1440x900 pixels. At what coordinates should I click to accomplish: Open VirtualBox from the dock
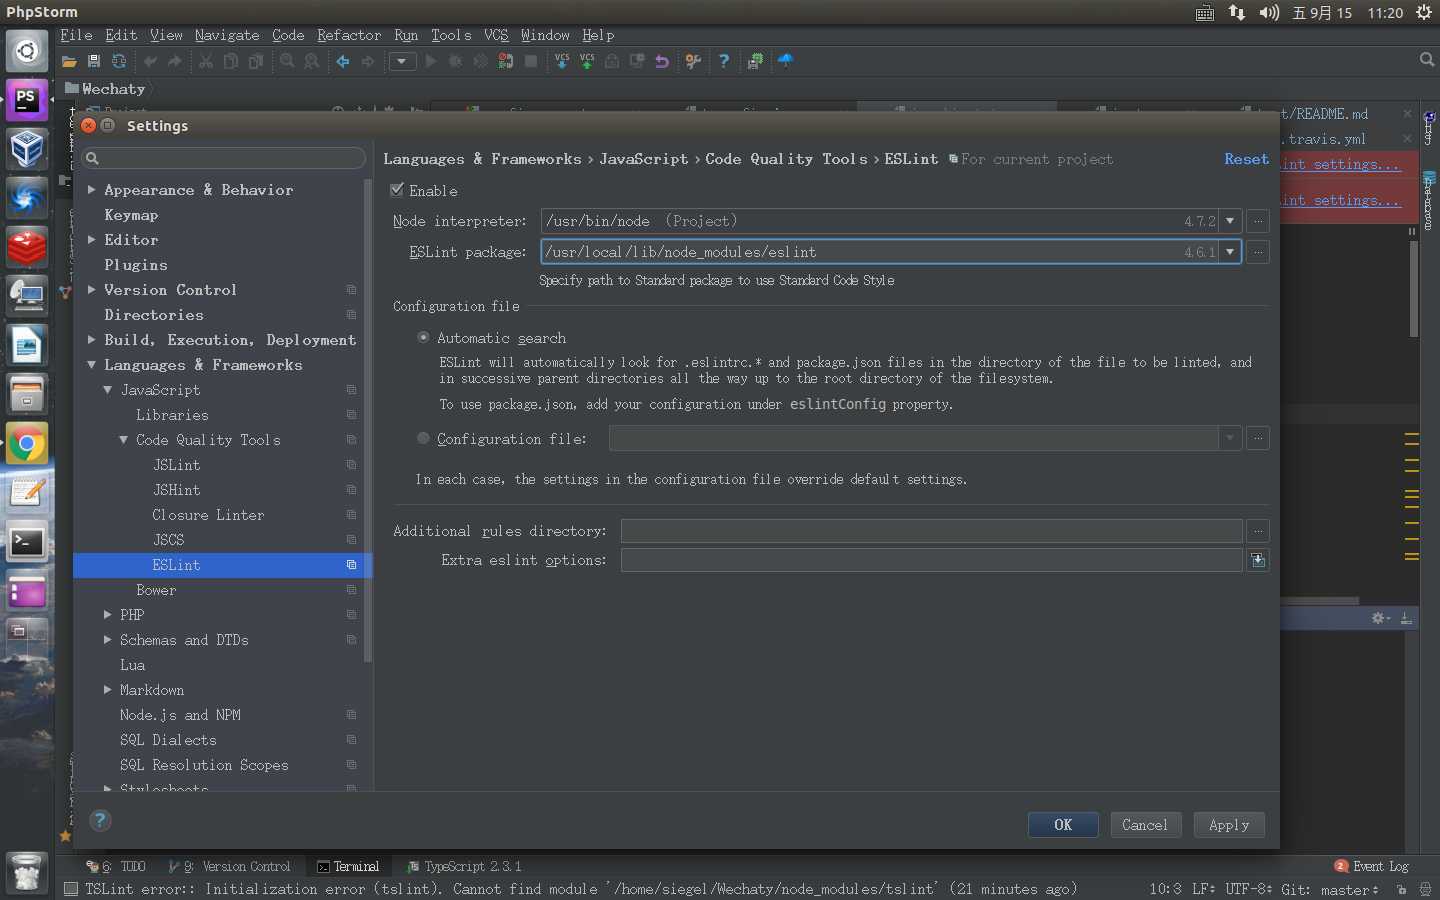(x=27, y=150)
